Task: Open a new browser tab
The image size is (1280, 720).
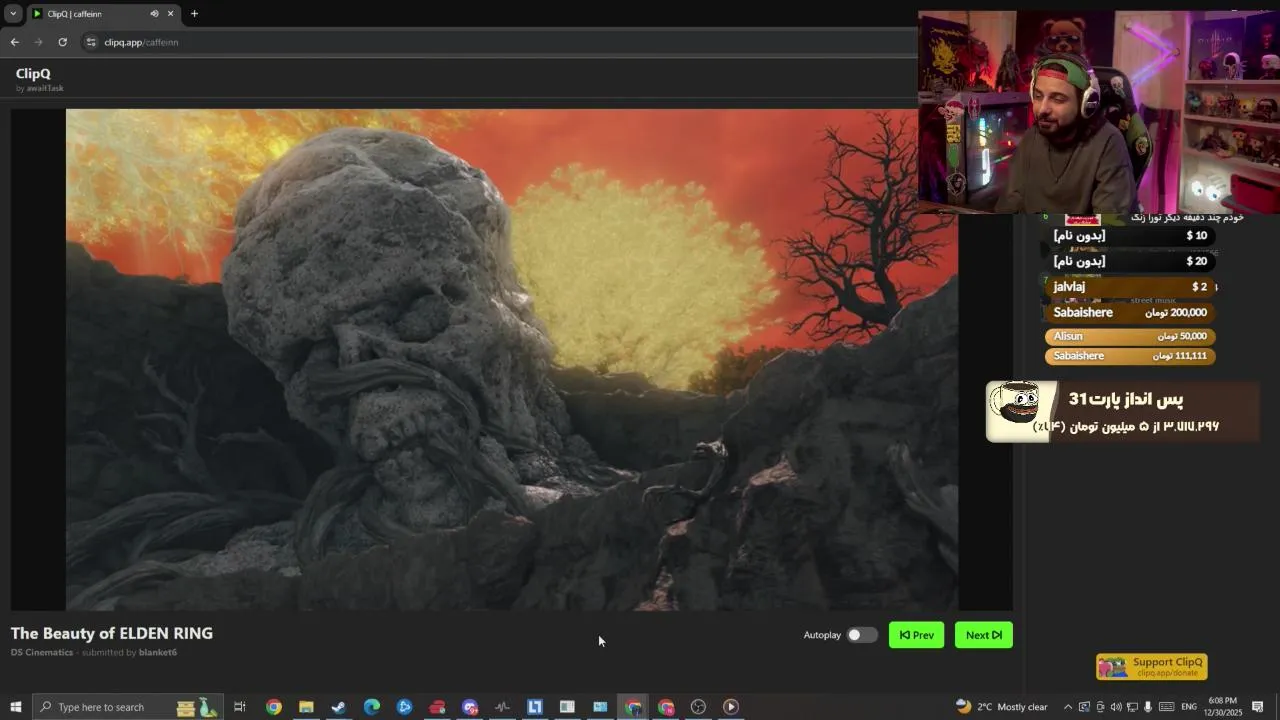Action: click(x=194, y=14)
